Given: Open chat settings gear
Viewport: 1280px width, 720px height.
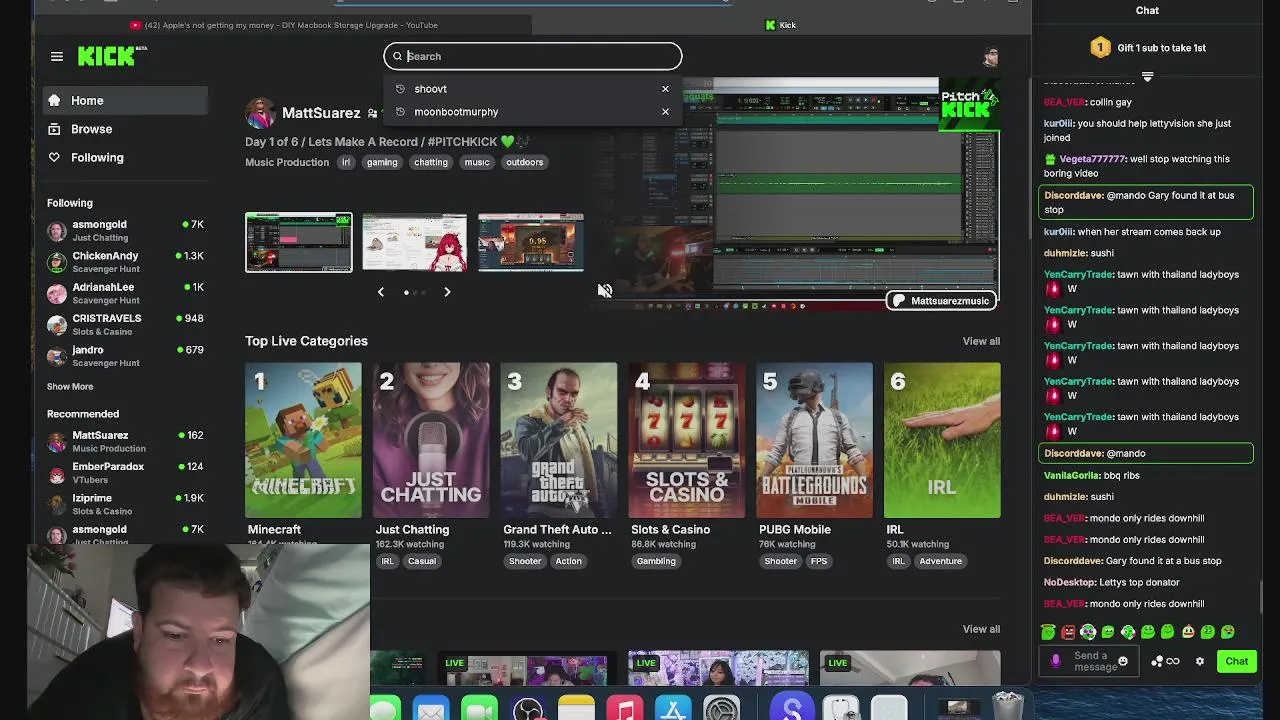Looking at the screenshot, I should (x=1200, y=661).
